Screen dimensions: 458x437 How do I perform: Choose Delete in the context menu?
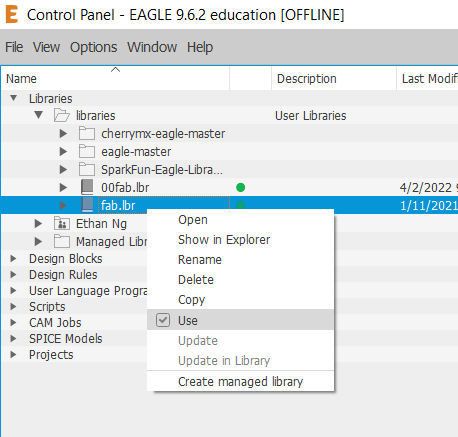coord(240,280)
